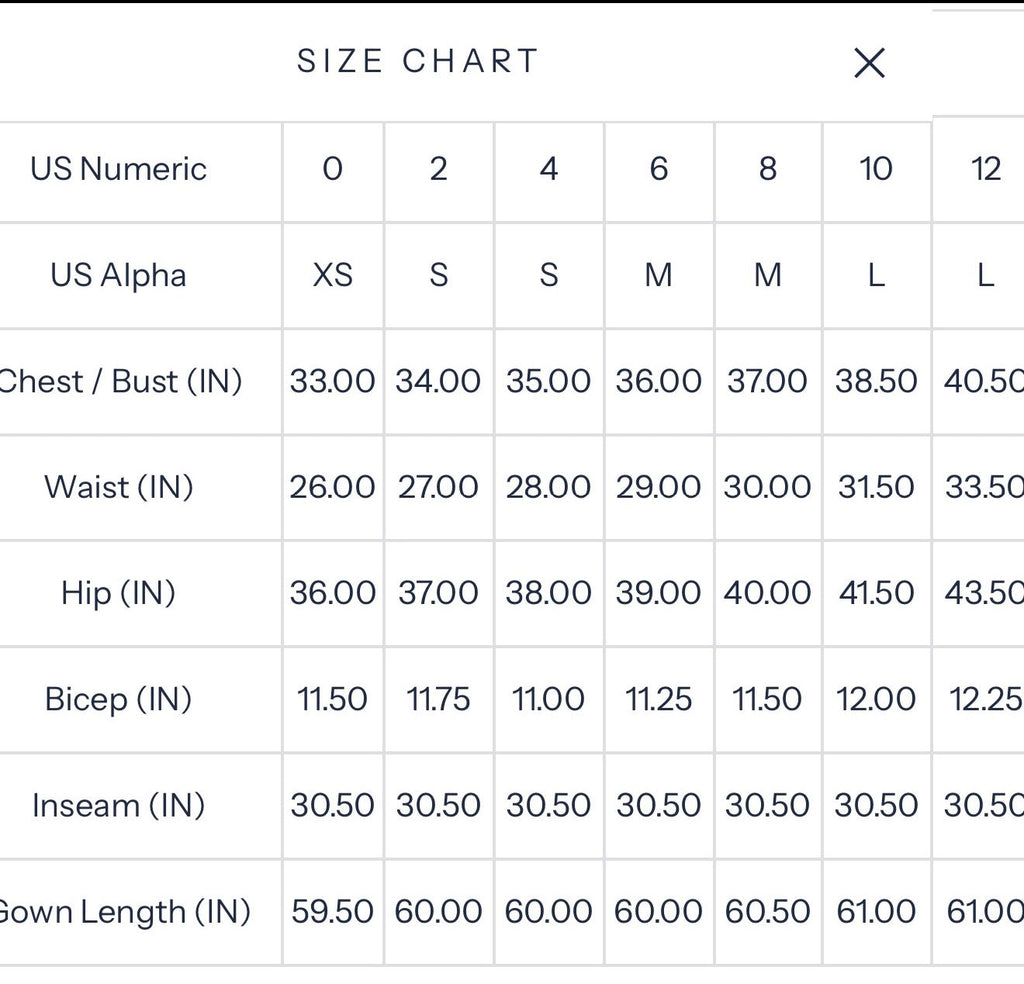Click the Gown Length (IN) row label

[124, 912]
